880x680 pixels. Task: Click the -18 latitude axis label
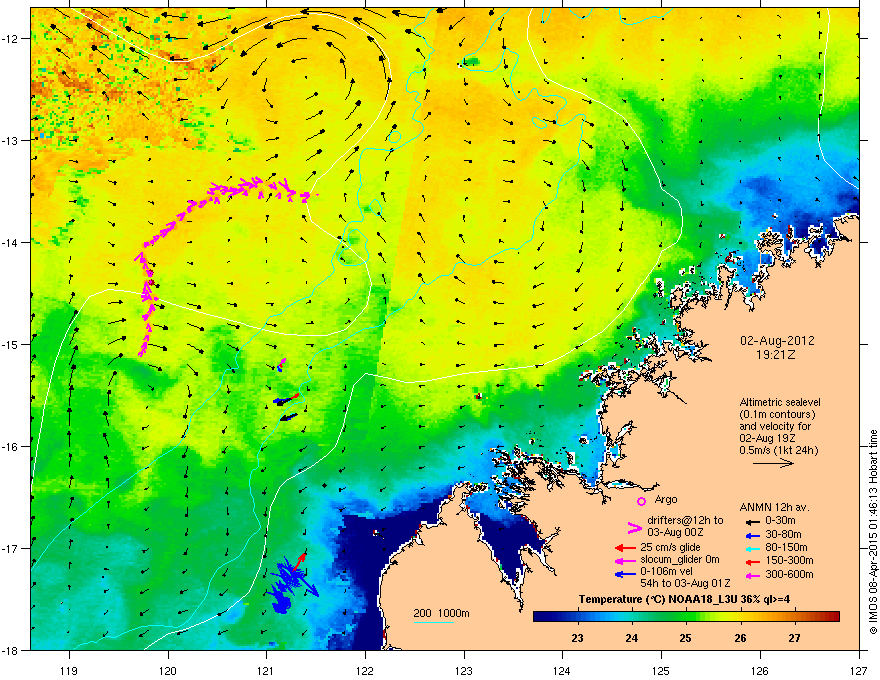point(11,651)
